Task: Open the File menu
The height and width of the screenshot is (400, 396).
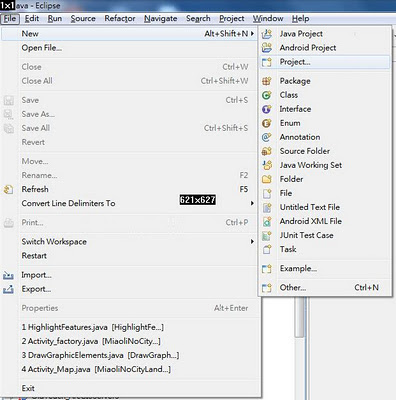Action: [x=10, y=19]
